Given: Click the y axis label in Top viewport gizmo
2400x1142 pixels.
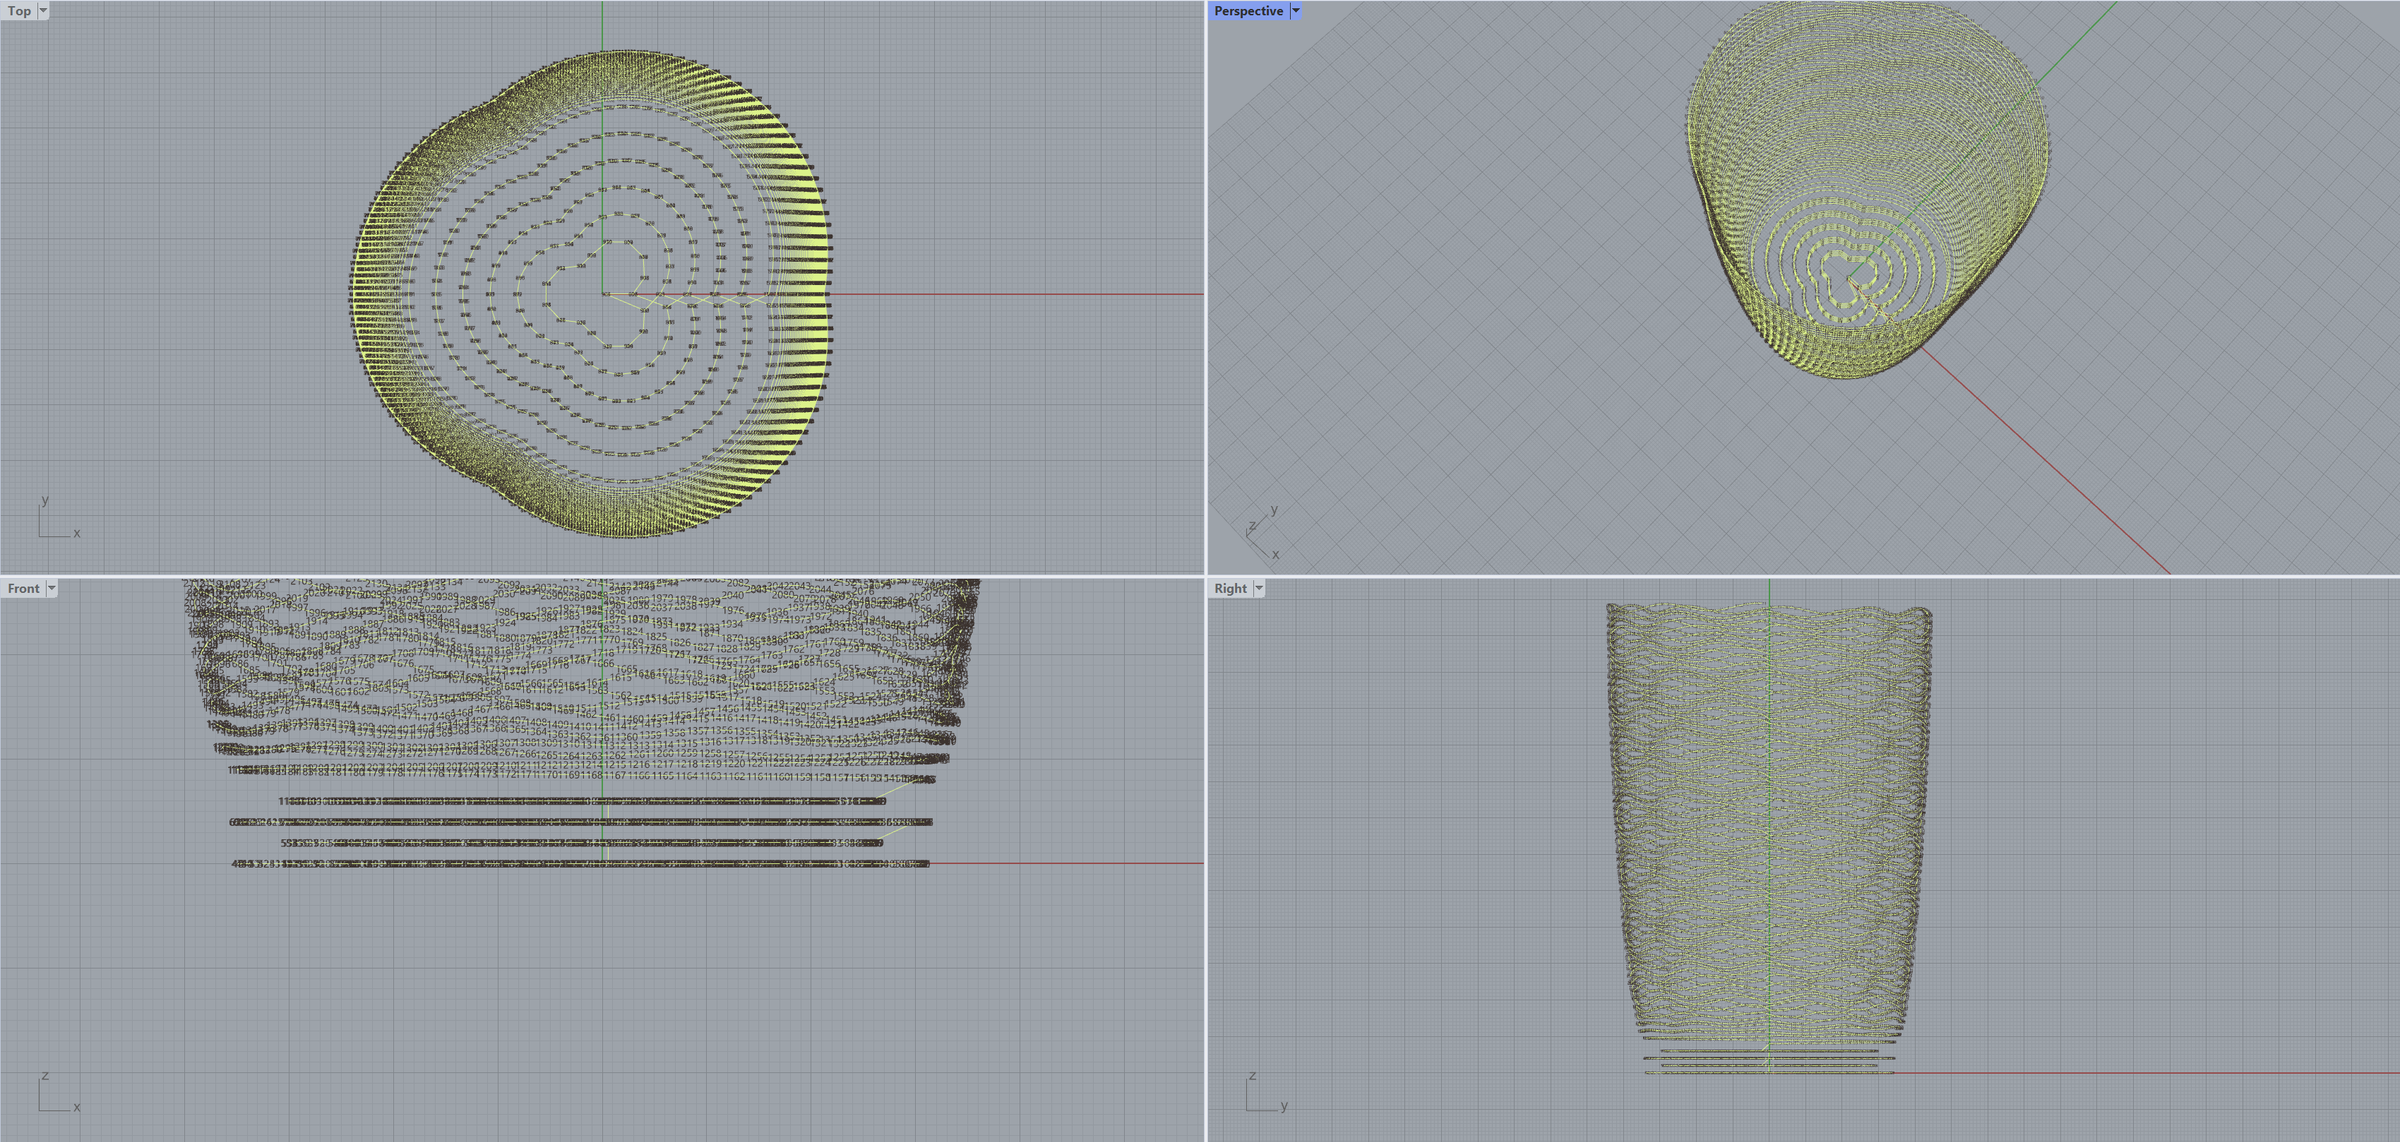Looking at the screenshot, I should 45,501.
